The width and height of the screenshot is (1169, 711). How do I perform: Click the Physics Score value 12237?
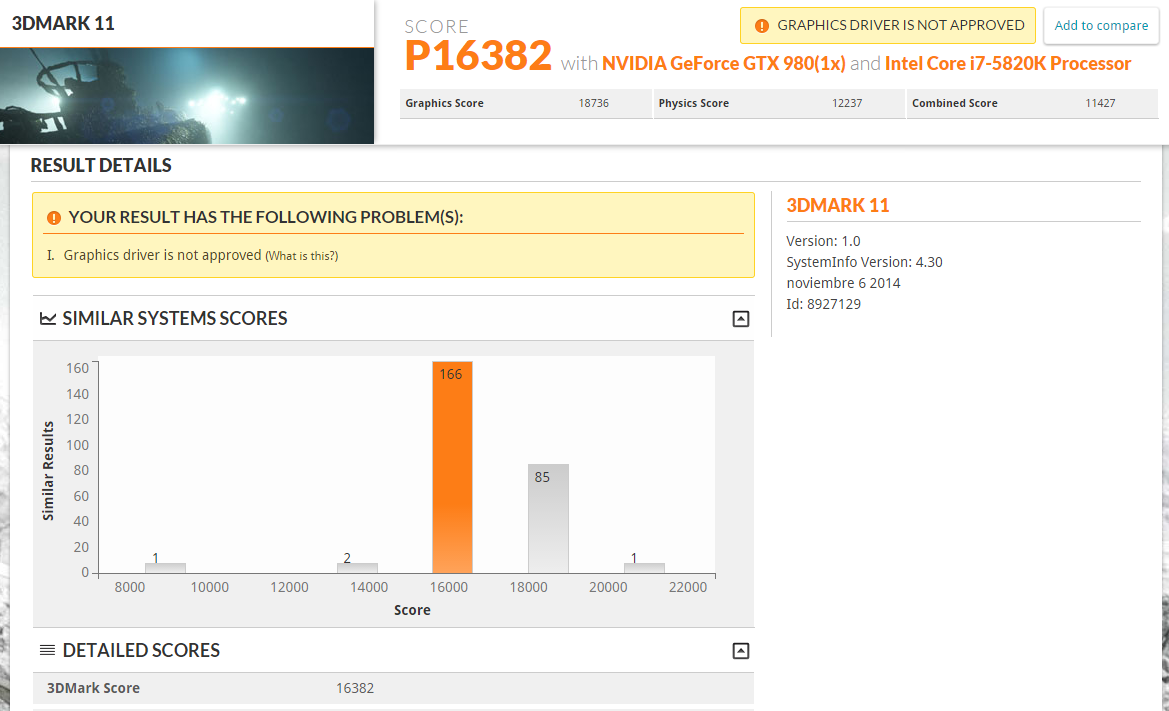847,104
